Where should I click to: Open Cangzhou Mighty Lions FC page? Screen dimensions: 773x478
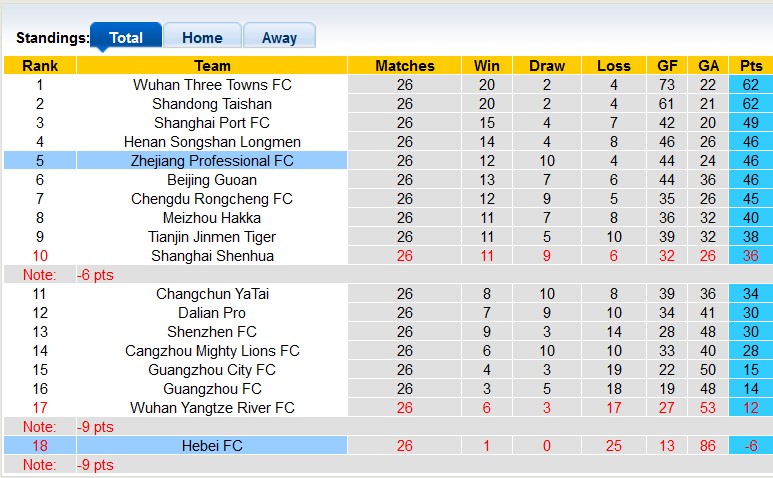point(212,351)
